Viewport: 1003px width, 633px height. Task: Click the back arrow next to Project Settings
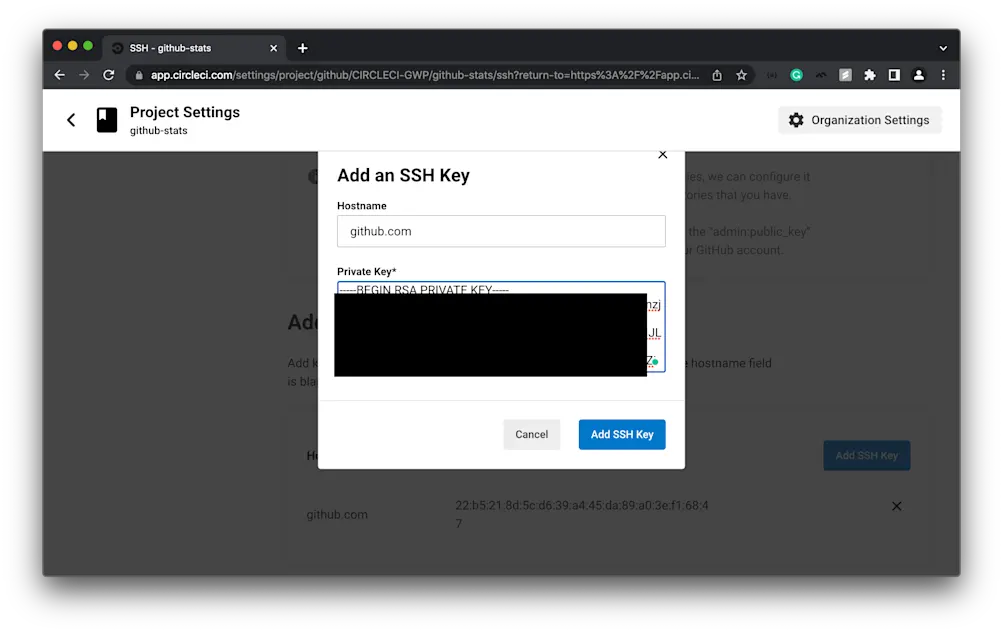coord(70,119)
